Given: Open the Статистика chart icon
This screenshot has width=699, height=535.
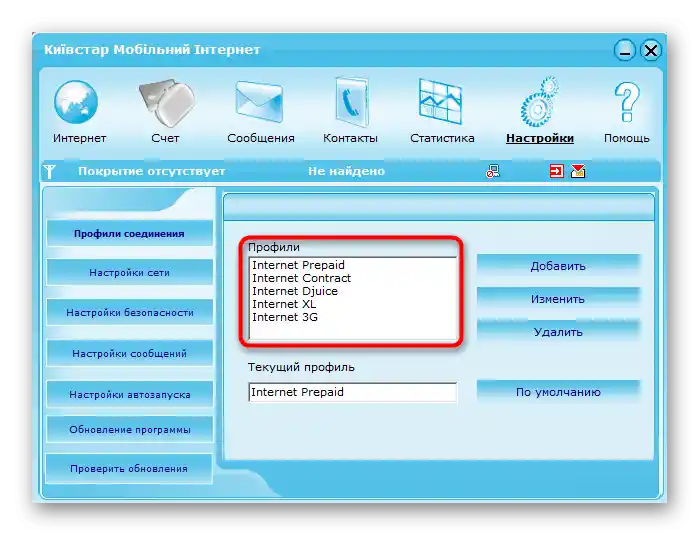Looking at the screenshot, I should [440, 102].
